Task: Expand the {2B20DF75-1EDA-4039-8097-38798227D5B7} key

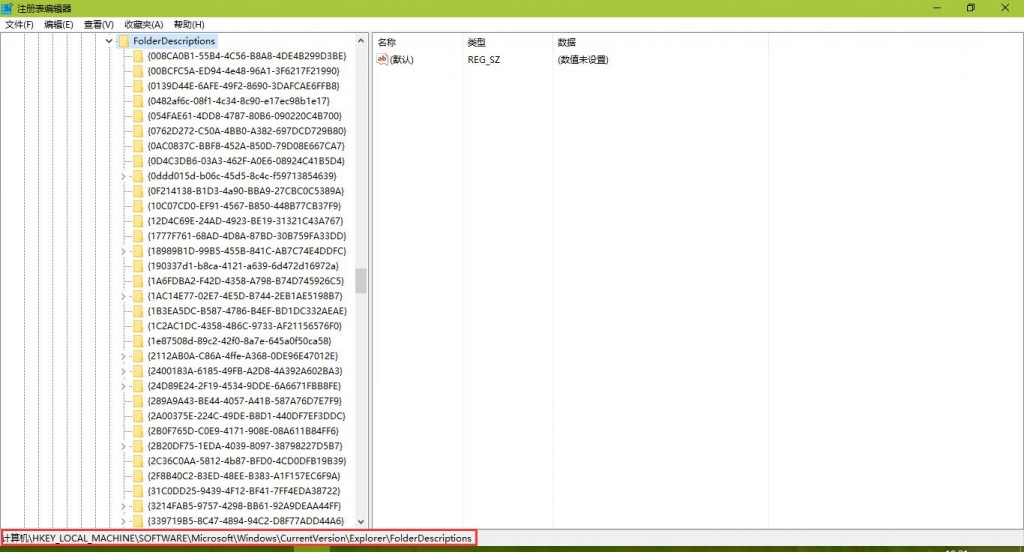Action: point(123,446)
